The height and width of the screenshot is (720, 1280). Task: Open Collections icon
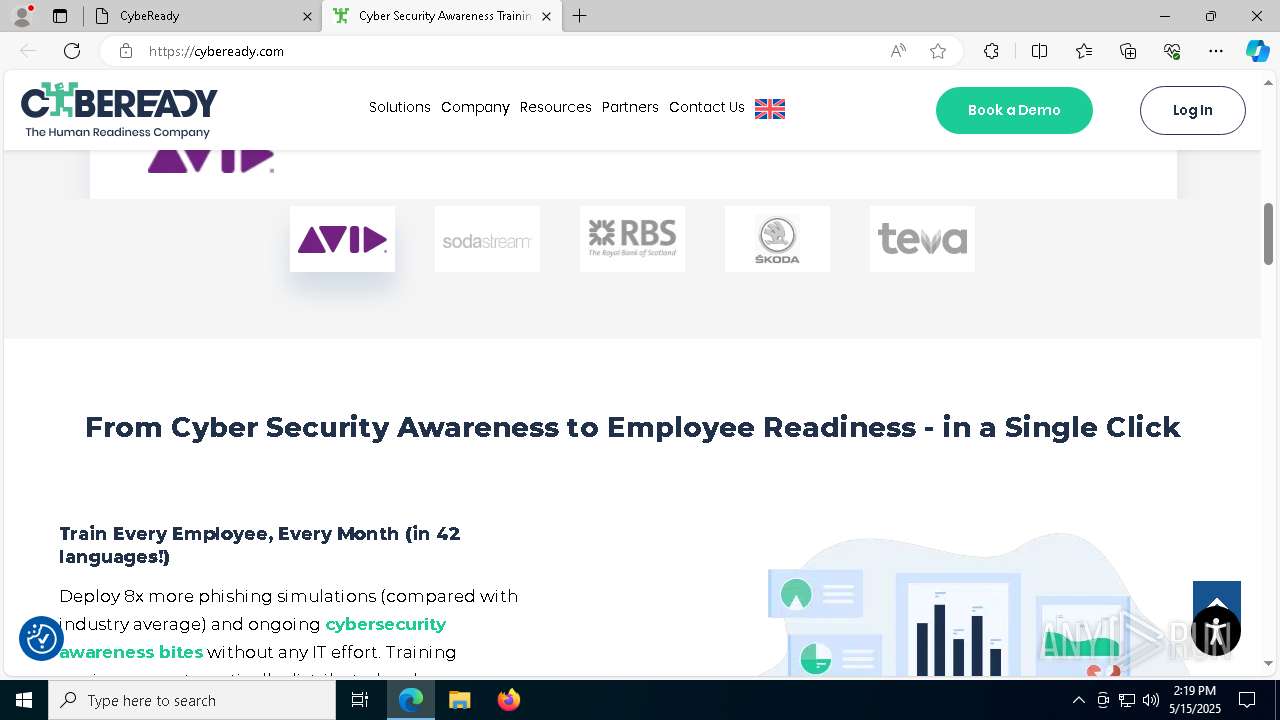point(1128,51)
